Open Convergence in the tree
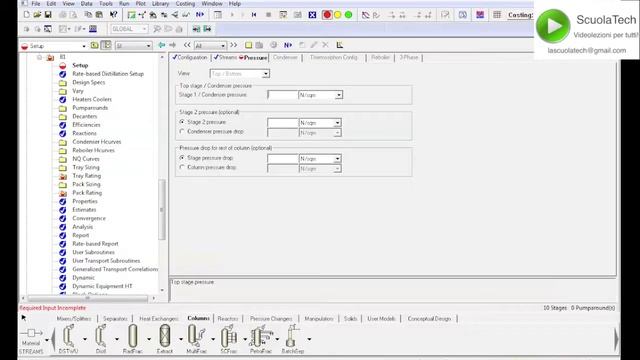The height and width of the screenshot is (360, 640). [89, 218]
